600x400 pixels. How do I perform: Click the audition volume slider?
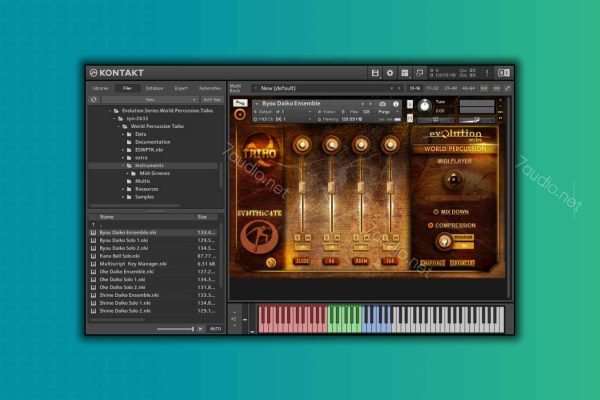tap(175, 329)
